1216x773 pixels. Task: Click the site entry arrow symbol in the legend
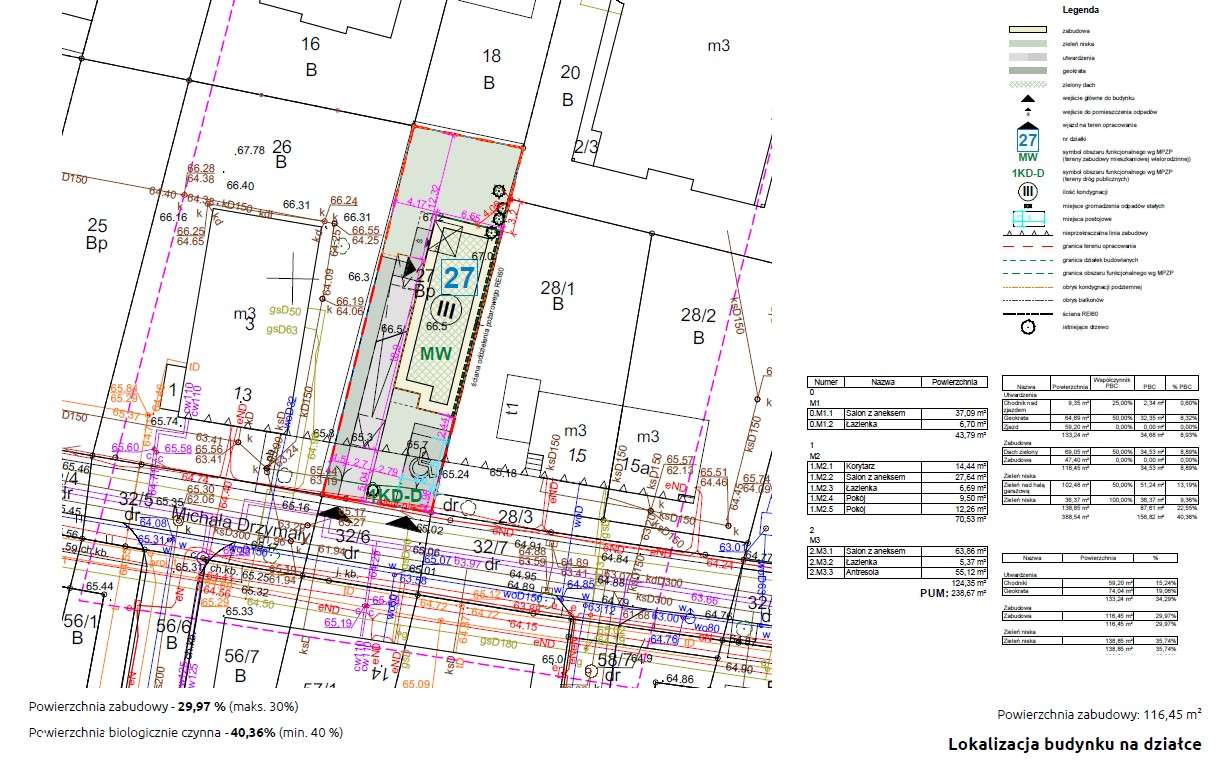pos(1028,125)
